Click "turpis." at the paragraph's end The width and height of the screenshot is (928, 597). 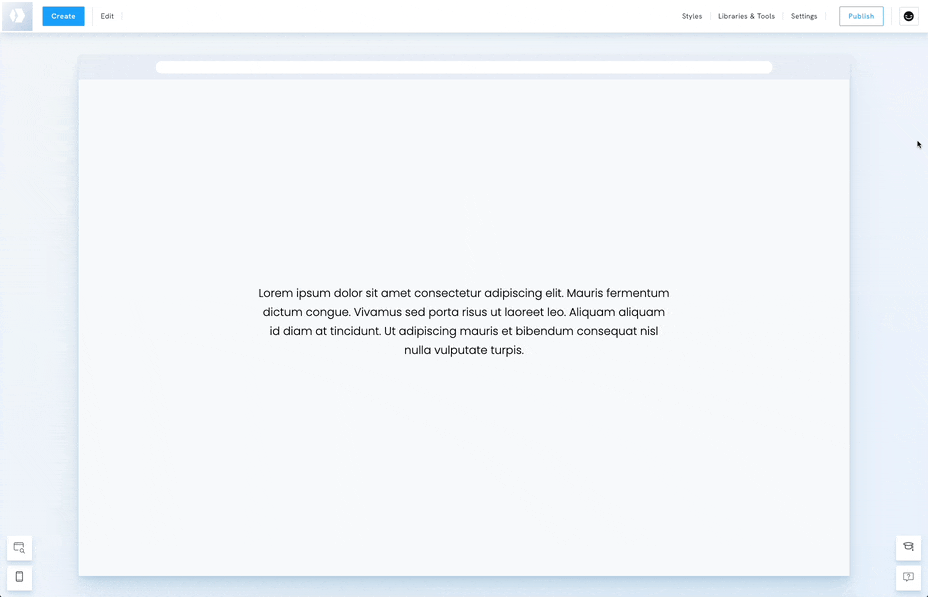pos(507,350)
